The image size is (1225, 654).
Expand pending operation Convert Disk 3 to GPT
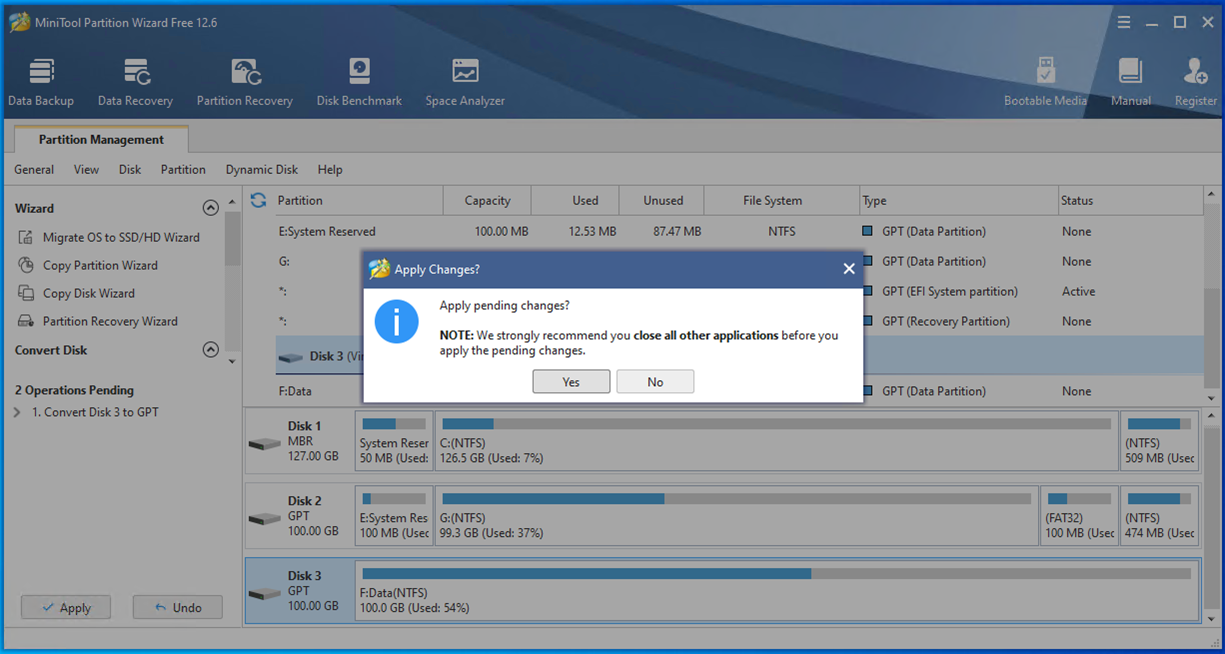point(17,412)
